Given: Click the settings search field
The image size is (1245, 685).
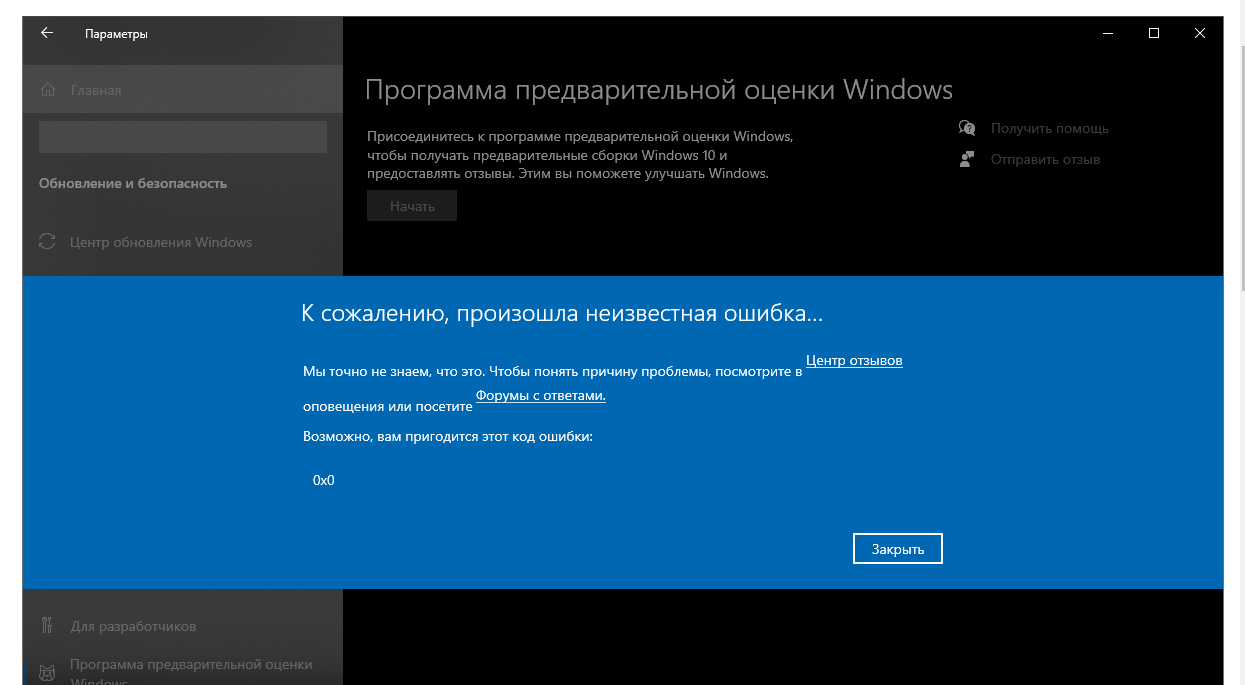Looking at the screenshot, I should point(183,137).
